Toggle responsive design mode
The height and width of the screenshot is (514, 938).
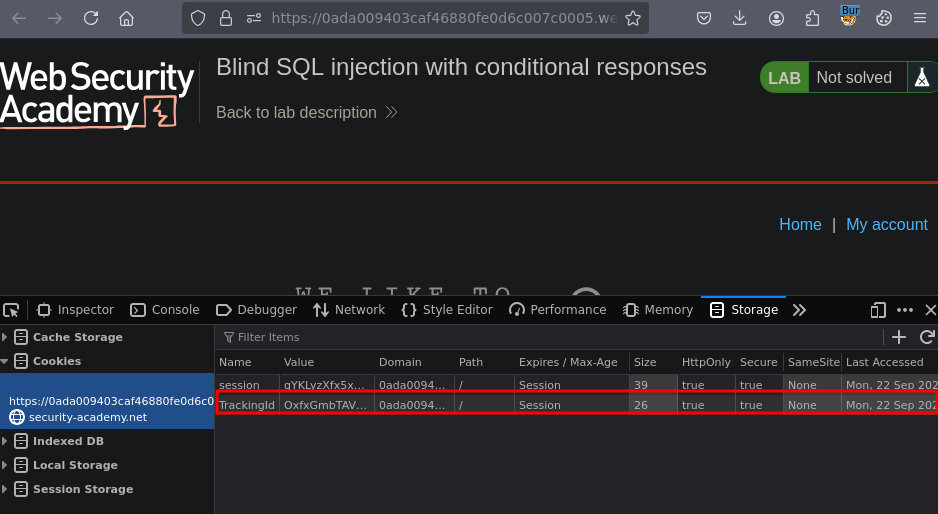coord(879,310)
